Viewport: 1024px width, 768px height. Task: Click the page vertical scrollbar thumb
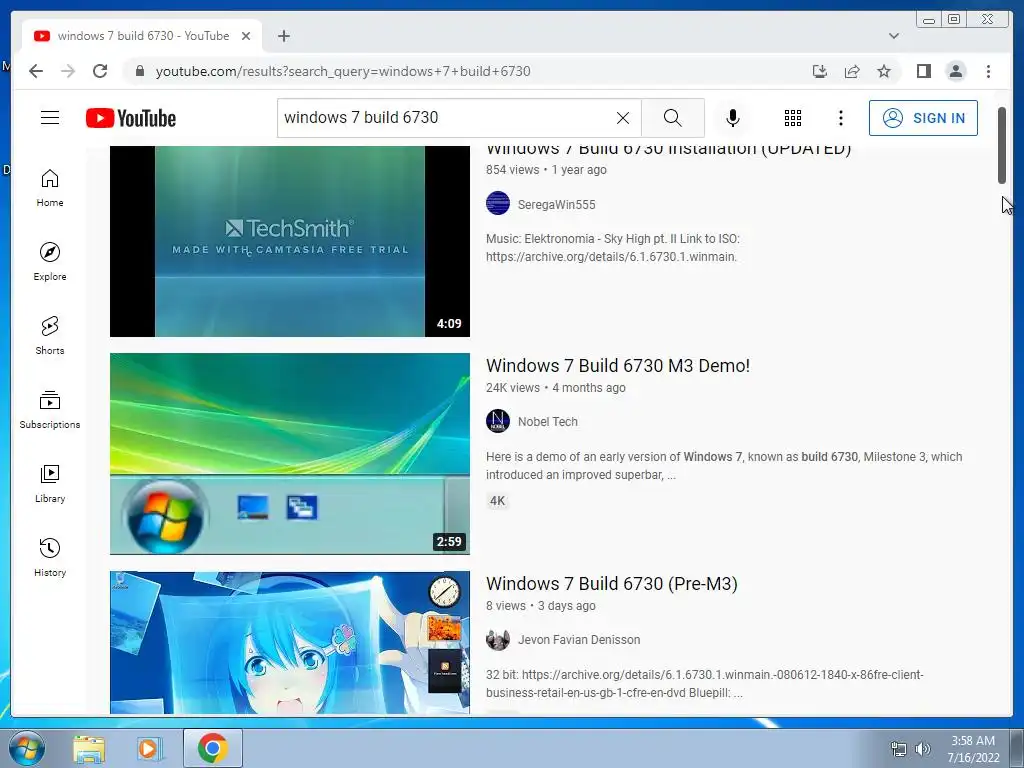(1002, 145)
